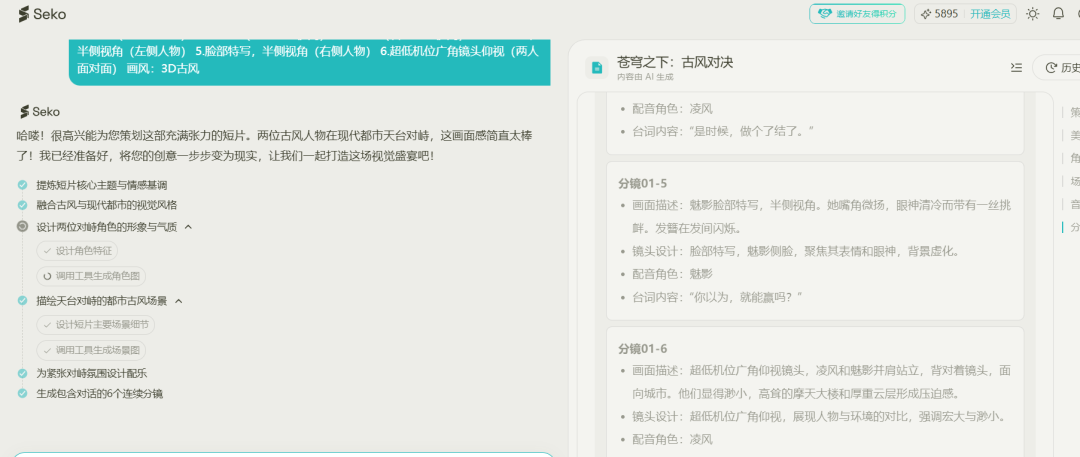Click the 内容由 AI 生成 subtitle
Viewport: 1080px width, 457px height.
645,77
